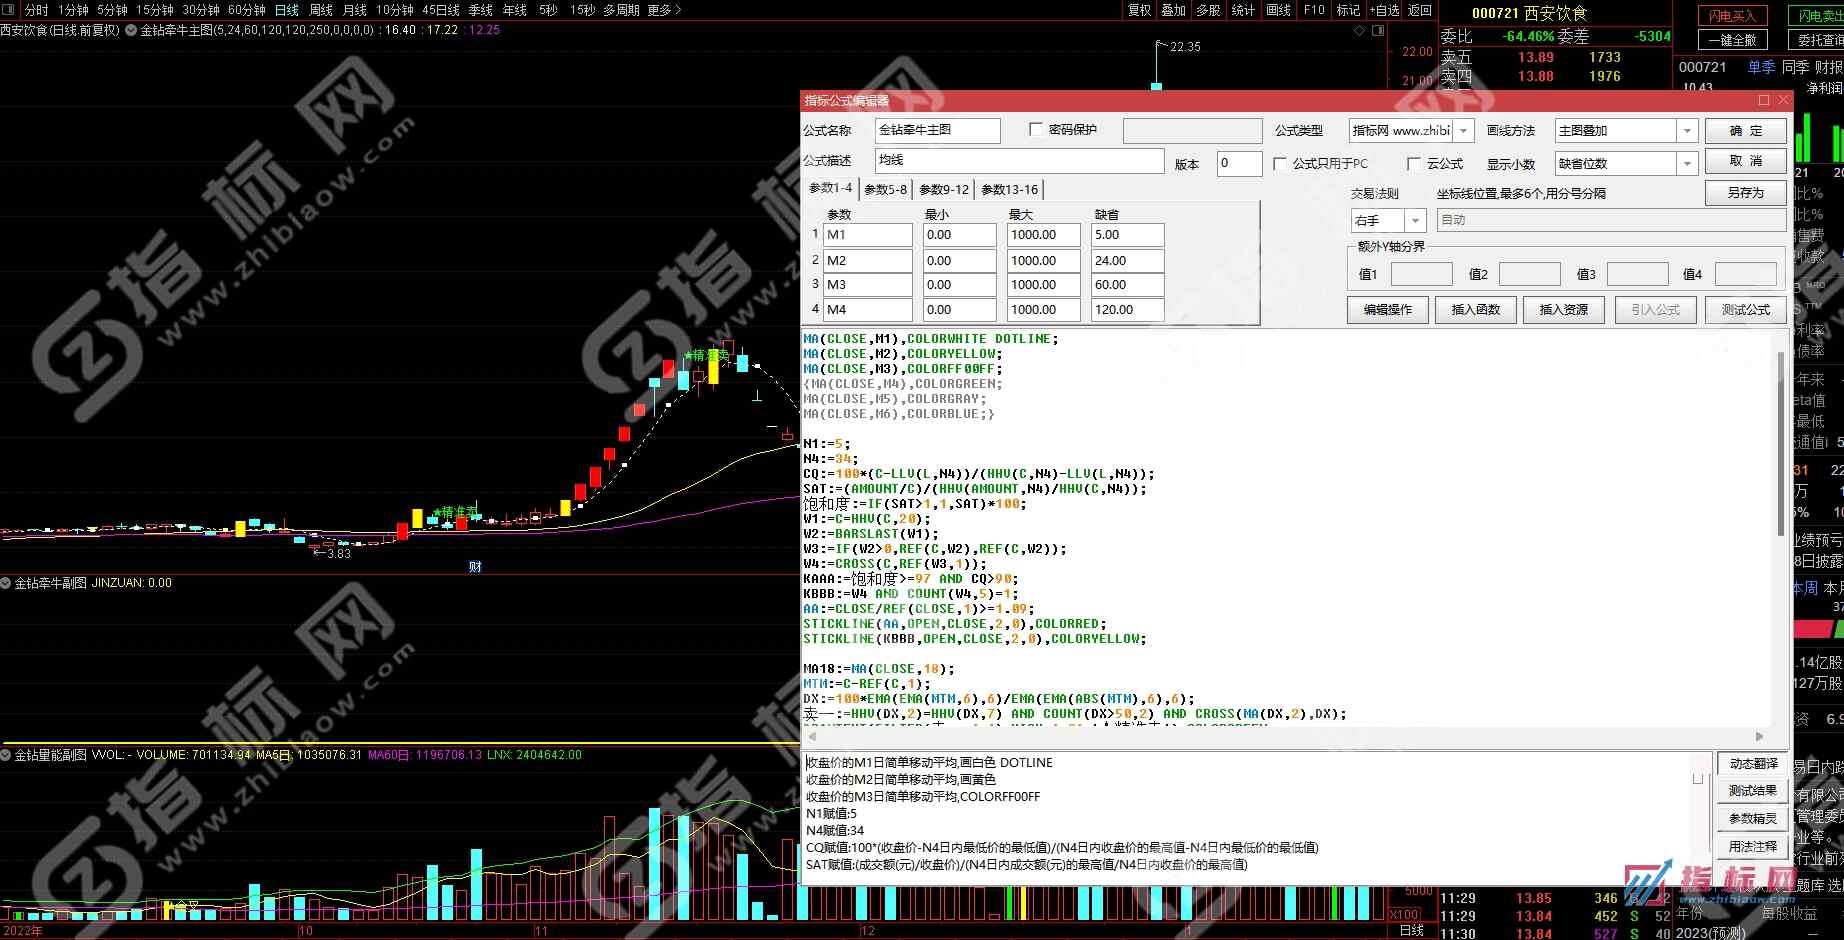Add stock to watchlist via +自选
The image size is (1844, 940).
pyautogui.click(x=1383, y=10)
